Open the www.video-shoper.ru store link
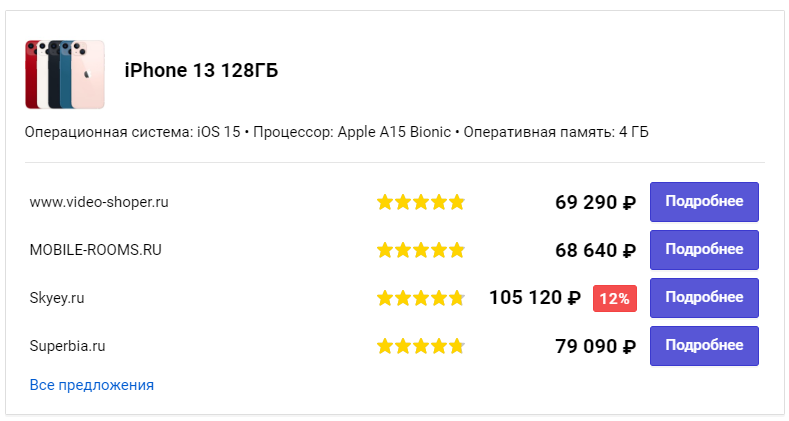This screenshot has height=421, width=789. pyautogui.click(x=99, y=202)
